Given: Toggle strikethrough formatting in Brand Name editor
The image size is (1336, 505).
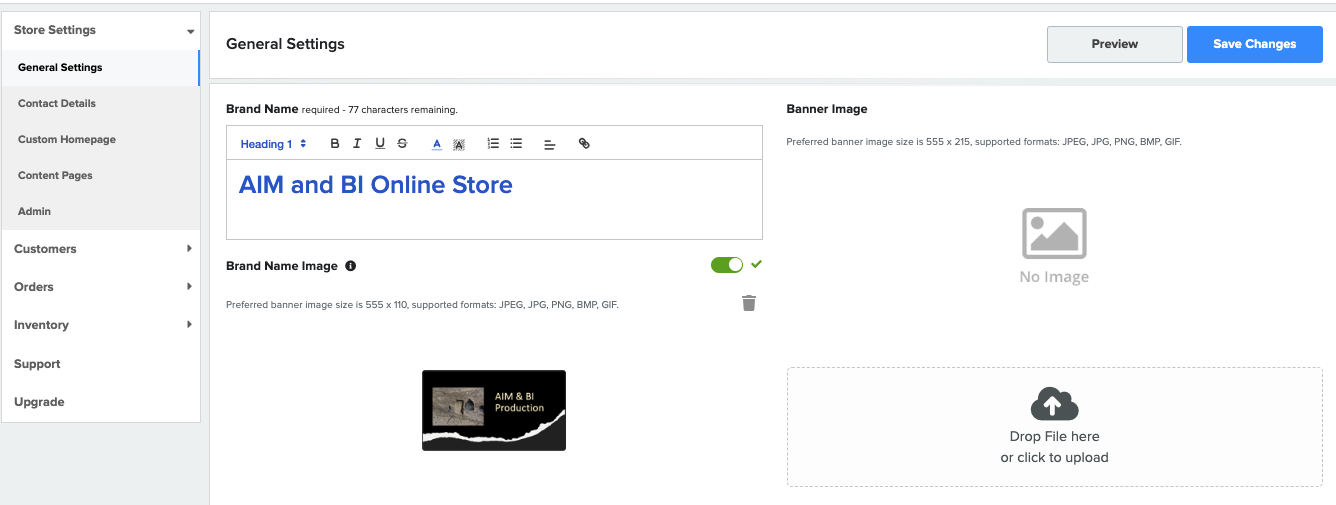Looking at the screenshot, I should (x=402, y=144).
